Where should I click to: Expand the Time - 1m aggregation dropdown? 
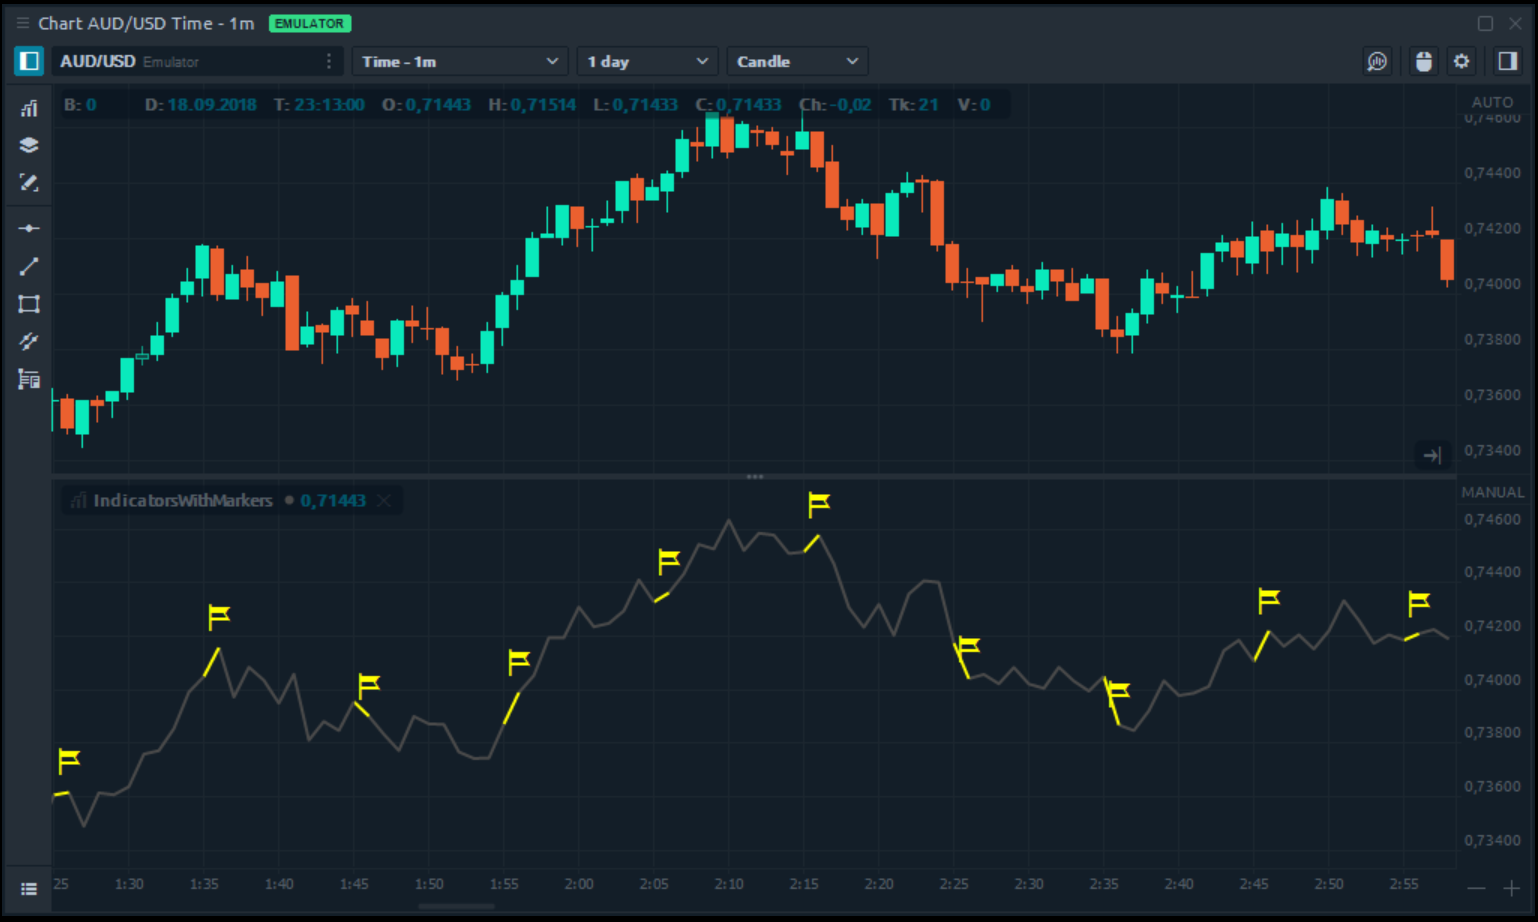[459, 61]
